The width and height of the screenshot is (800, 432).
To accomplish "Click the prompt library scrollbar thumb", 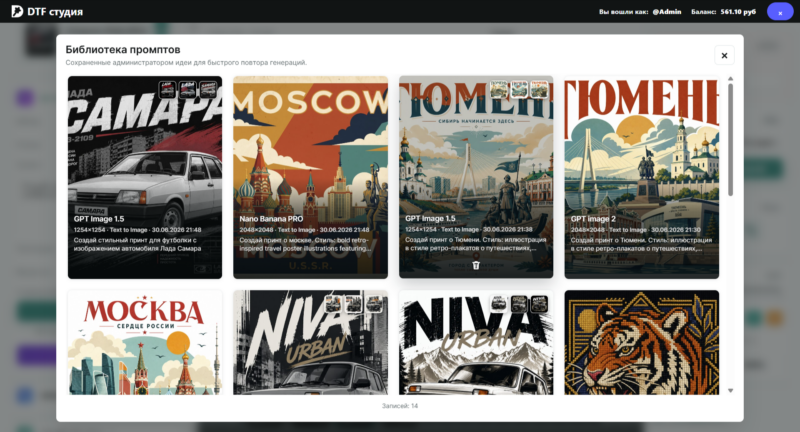I will tap(730, 140).
